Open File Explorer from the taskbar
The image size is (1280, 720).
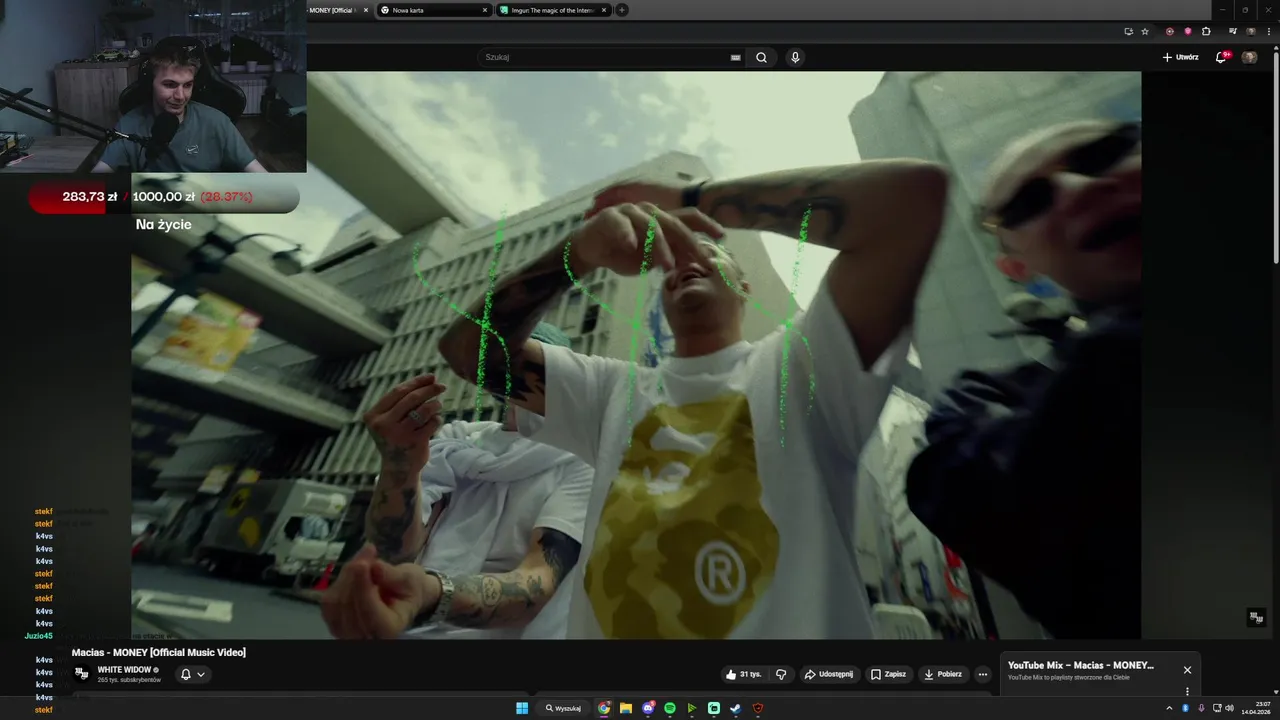coord(626,708)
